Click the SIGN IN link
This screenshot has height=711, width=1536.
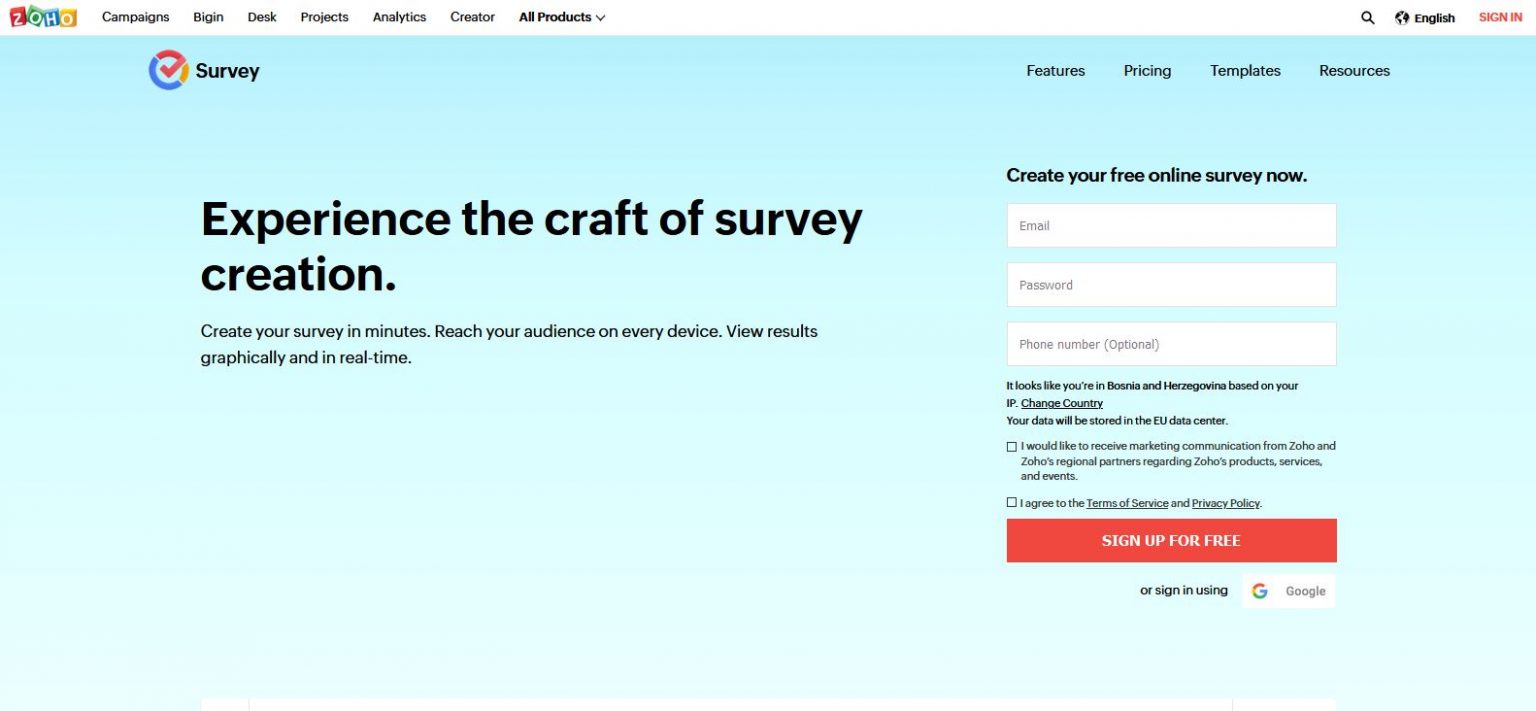(x=1499, y=16)
